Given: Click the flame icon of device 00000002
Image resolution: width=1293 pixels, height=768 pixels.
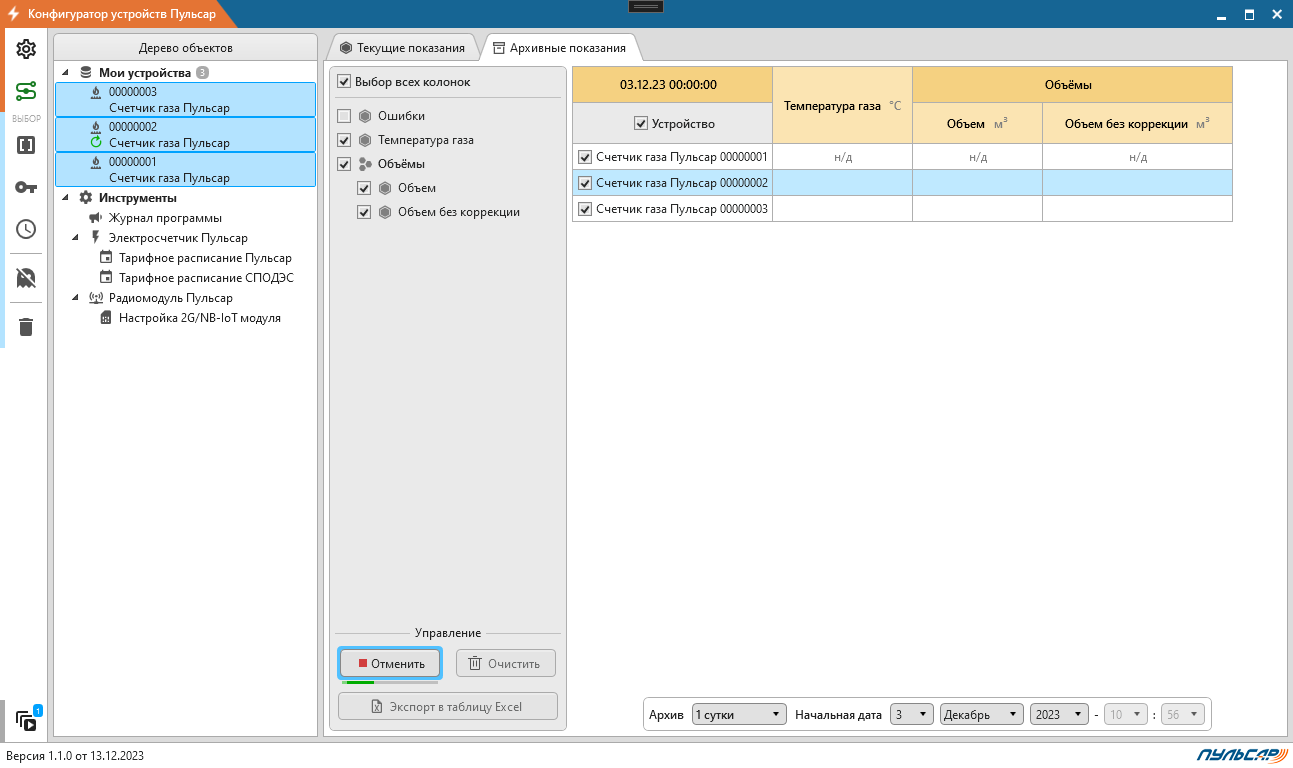Looking at the screenshot, I should tap(96, 127).
